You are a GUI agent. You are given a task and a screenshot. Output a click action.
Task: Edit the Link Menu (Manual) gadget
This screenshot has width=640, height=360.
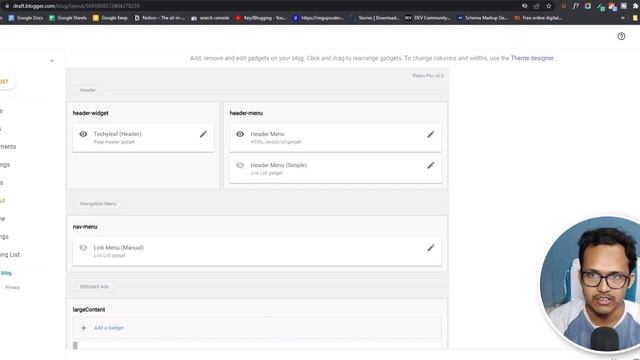[431, 248]
